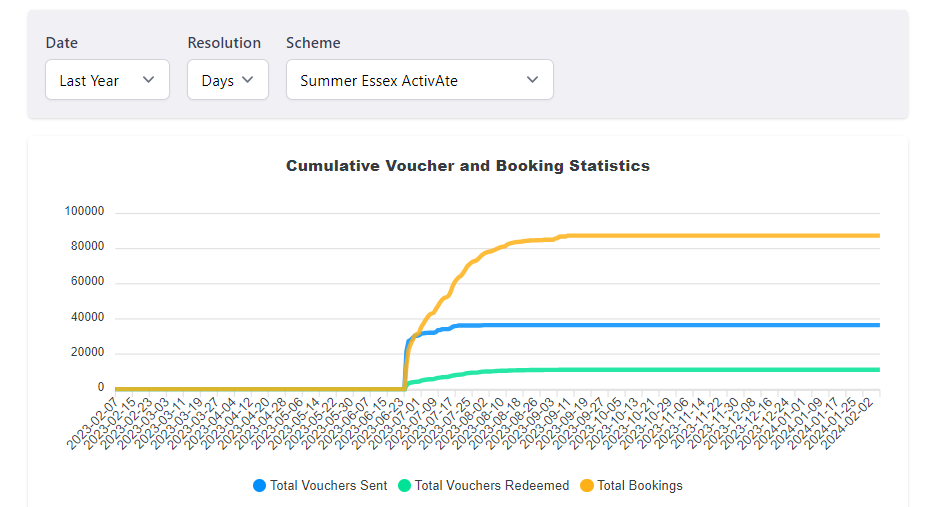The height and width of the screenshot is (507, 926).
Task: Toggle the Total Vouchers Sent series label
Action: pyautogui.click(x=328, y=486)
